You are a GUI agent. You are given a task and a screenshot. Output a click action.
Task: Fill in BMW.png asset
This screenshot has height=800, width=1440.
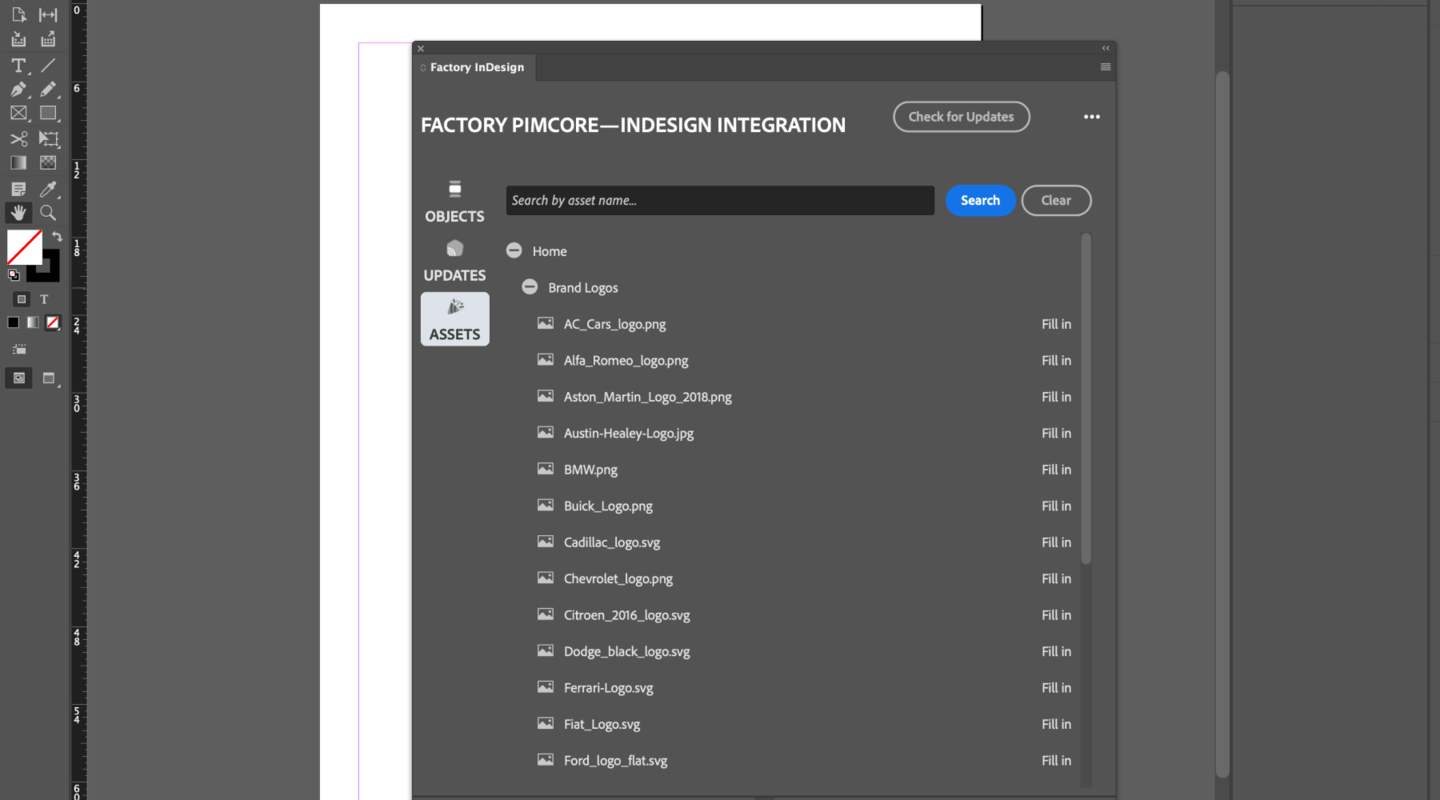pyautogui.click(x=1056, y=469)
